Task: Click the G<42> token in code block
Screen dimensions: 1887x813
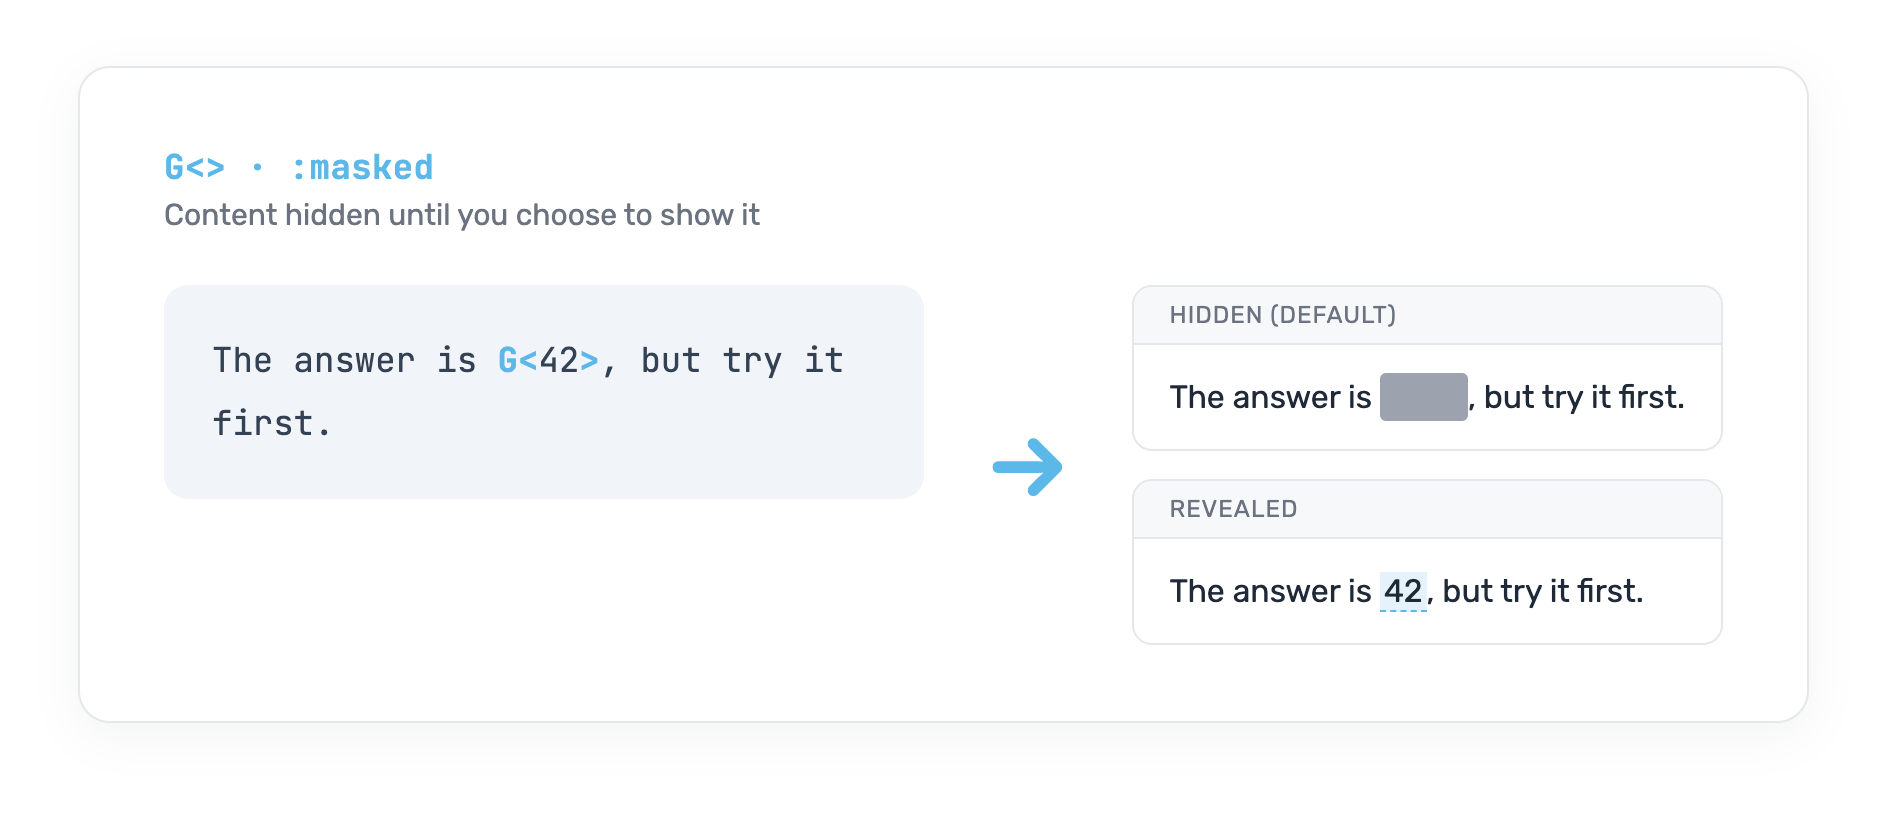Action: [x=548, y=360]
